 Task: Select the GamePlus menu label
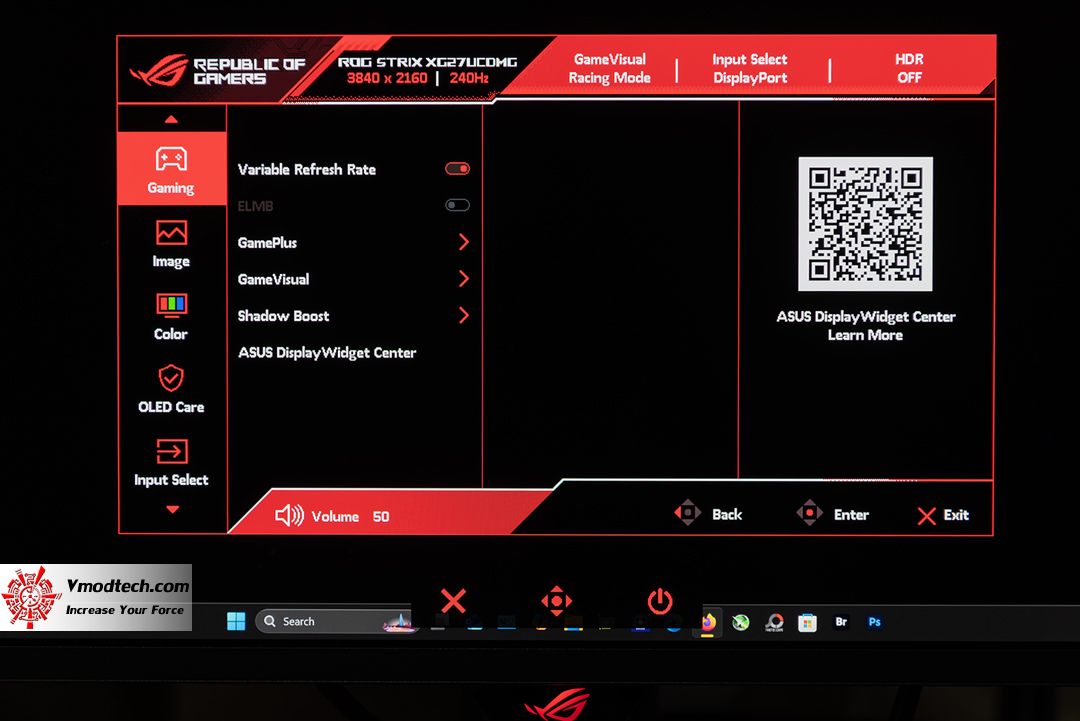click(x=267, y=242)
